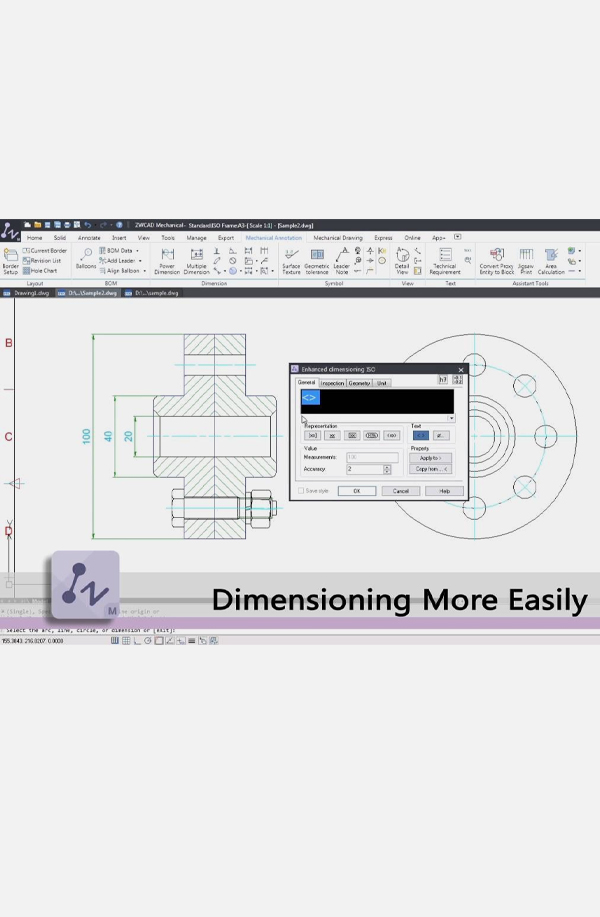Open the Mechanical Drawing ribbon tab
The width and height of the screenshot is (600, 917).
338,238
